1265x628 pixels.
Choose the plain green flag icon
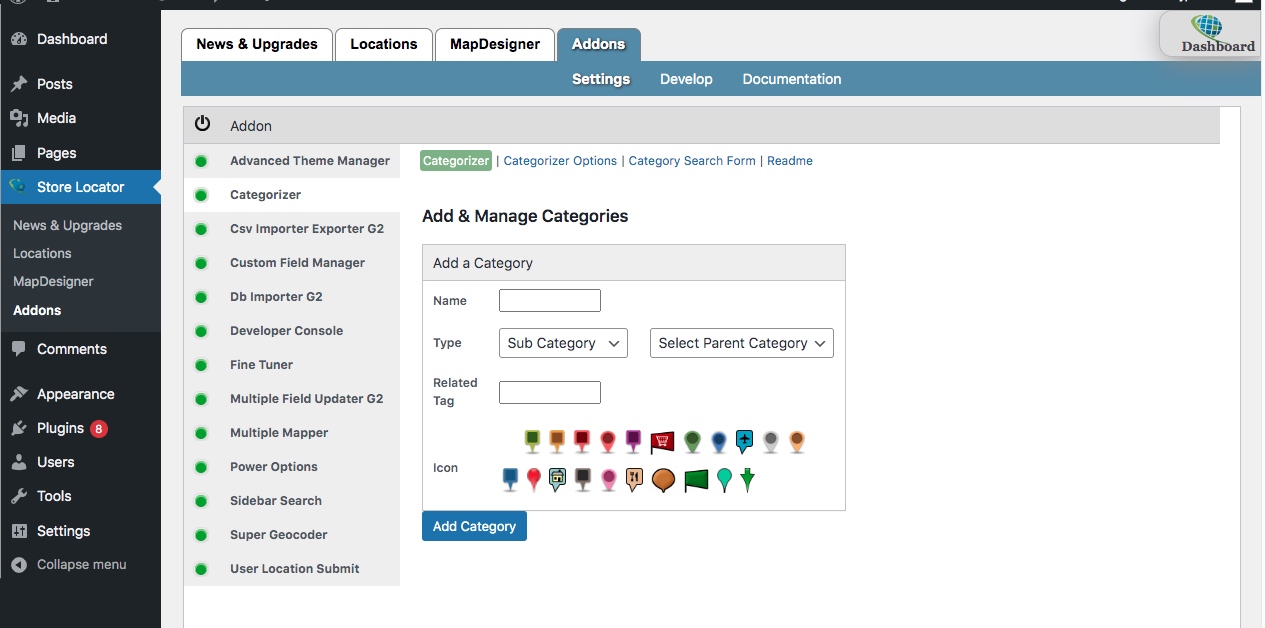(x=696, y=481)
